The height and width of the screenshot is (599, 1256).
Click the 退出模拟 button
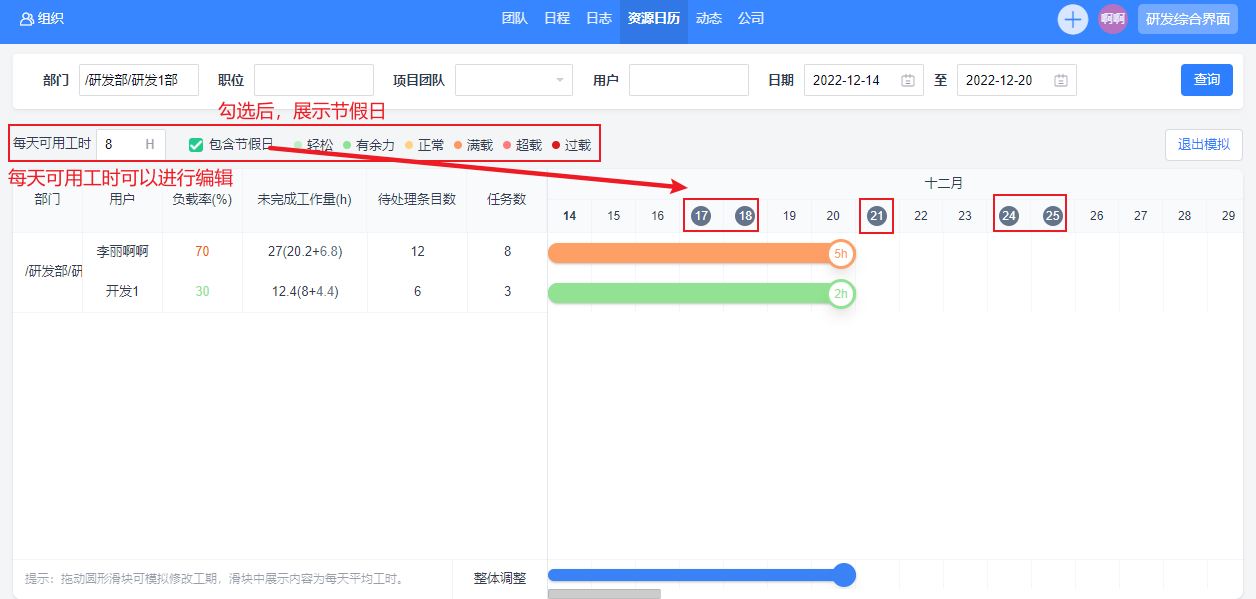point(1203,145)
